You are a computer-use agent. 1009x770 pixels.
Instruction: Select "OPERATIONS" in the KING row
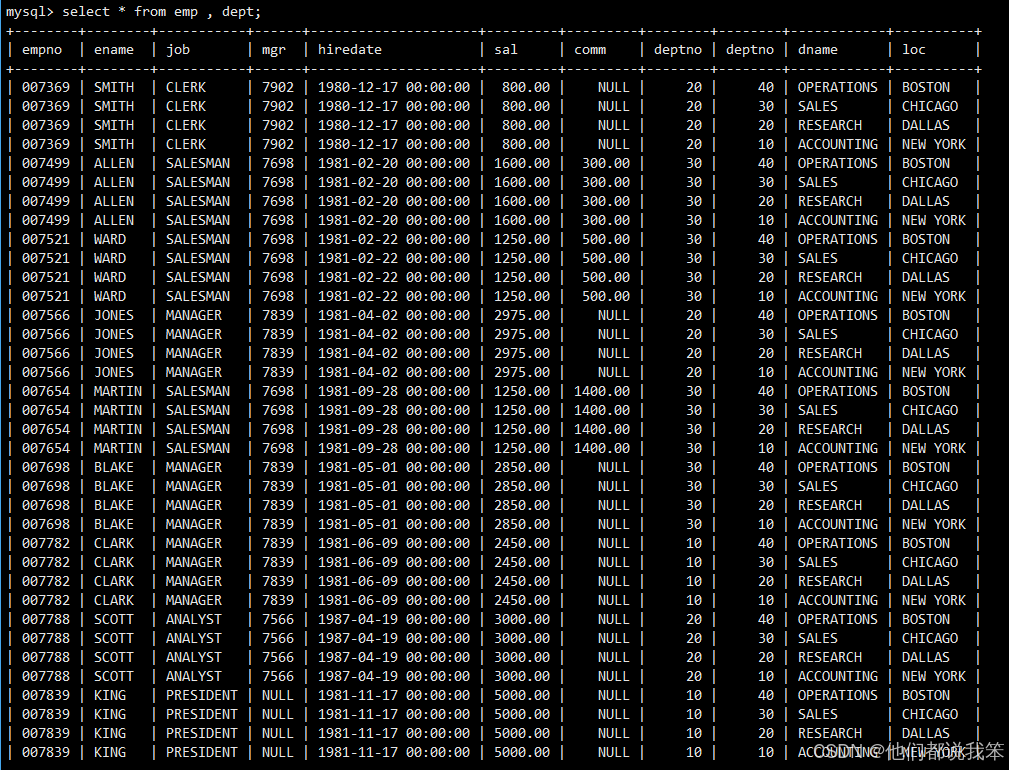[x=838, y=695]
